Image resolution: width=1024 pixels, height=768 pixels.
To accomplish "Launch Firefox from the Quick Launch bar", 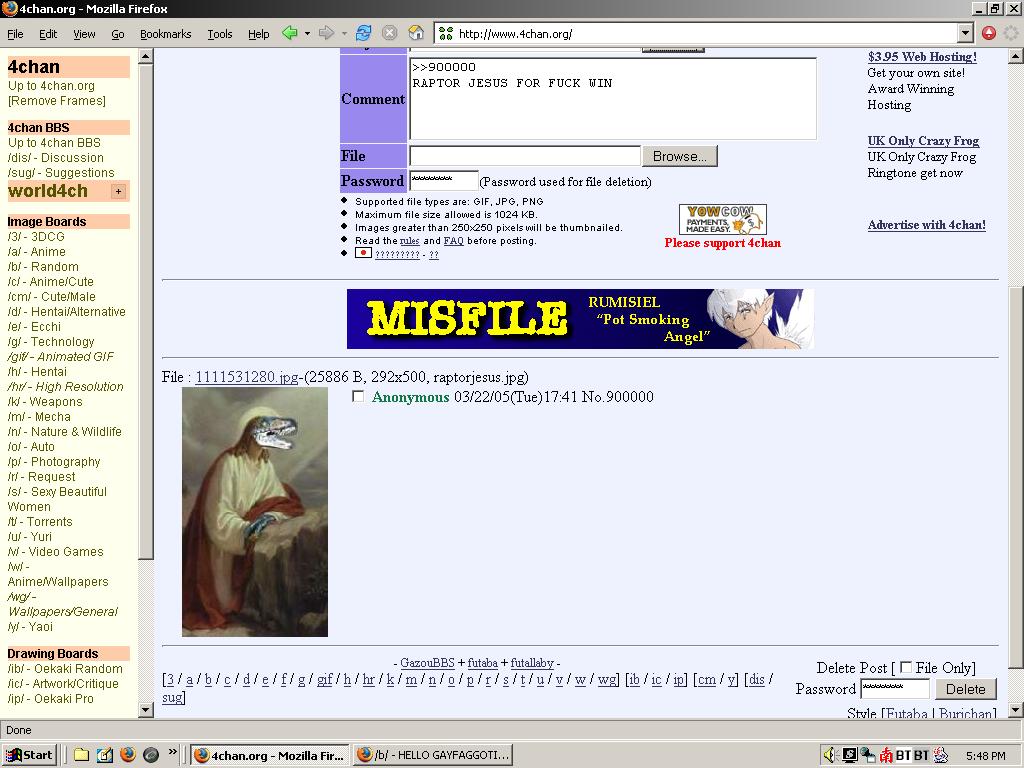I will [128, 755].
